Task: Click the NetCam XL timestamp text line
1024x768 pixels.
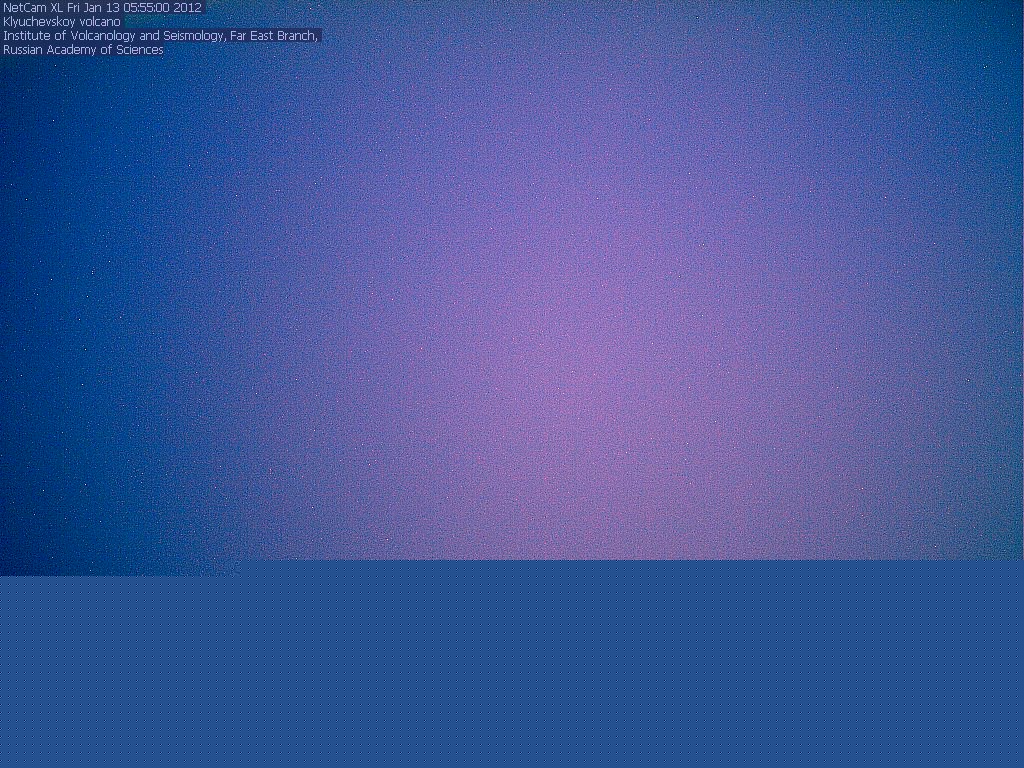Action: point(103,8)
